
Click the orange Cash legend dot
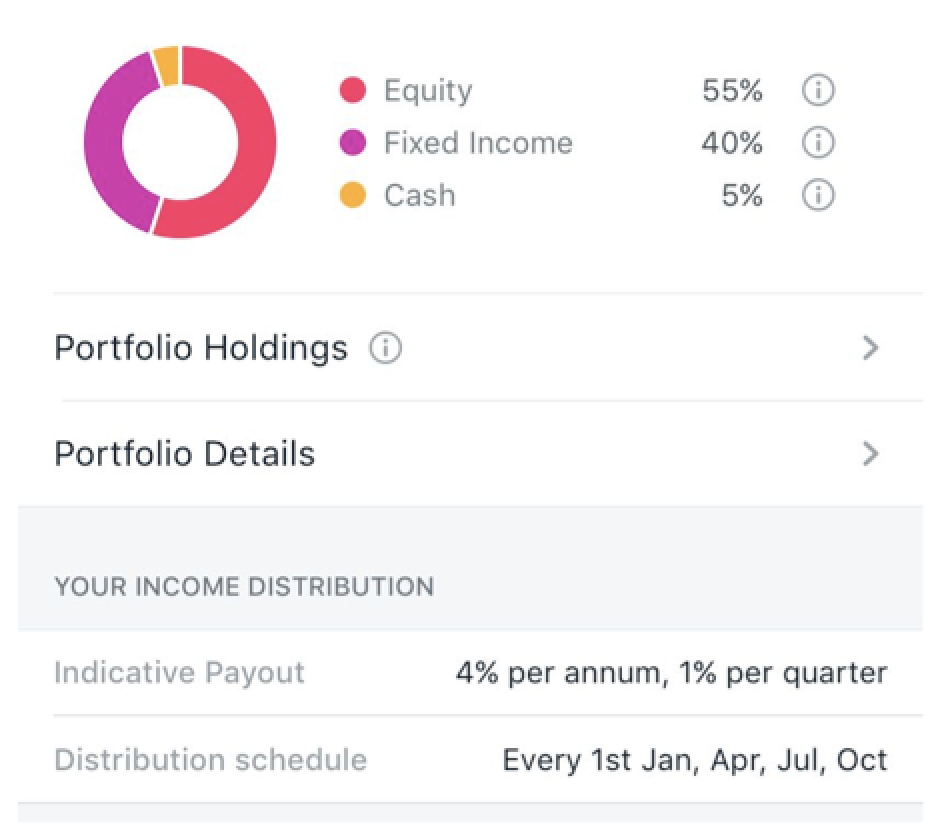tap(353, 195)
